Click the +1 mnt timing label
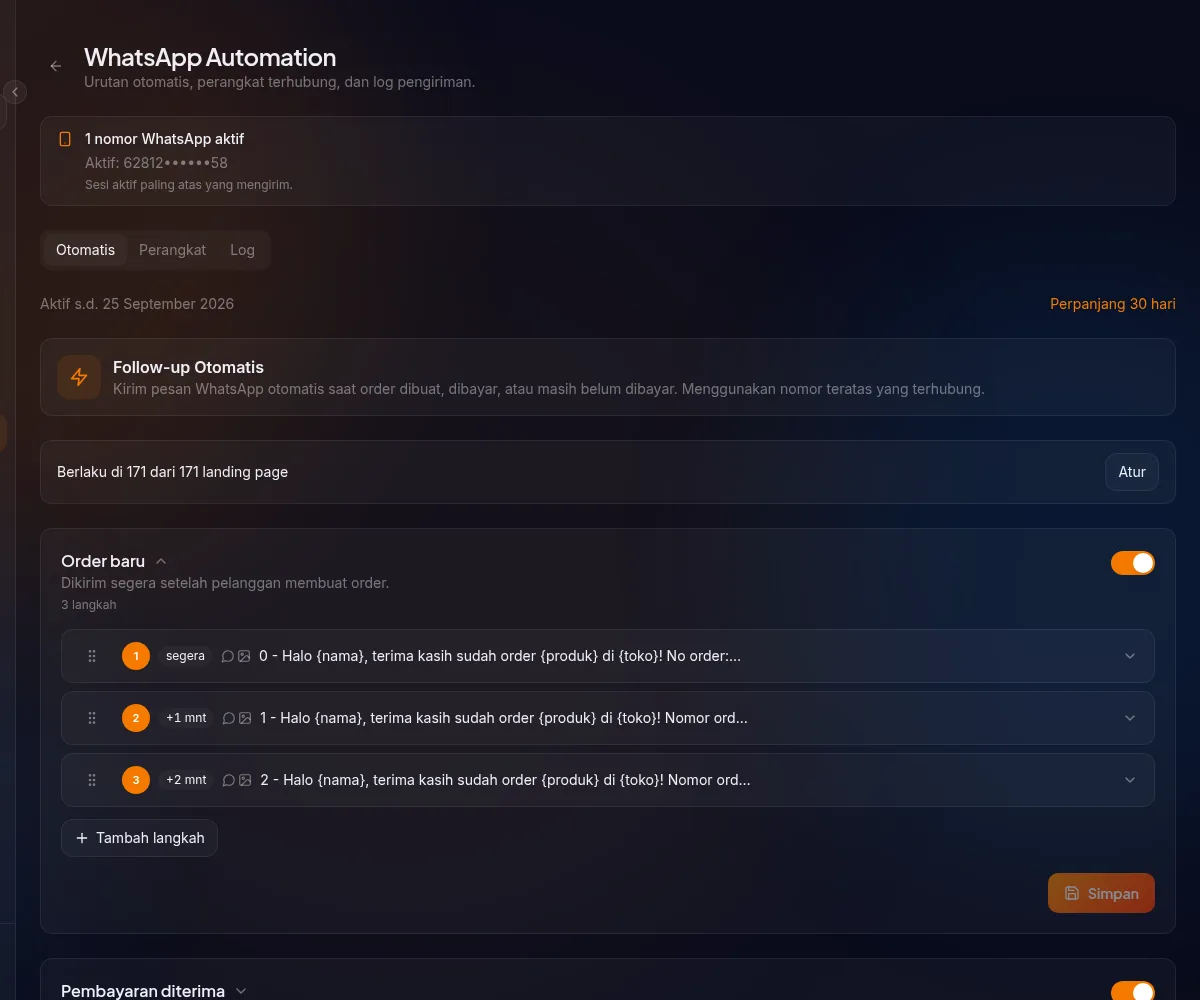 [x=186, y=718]
